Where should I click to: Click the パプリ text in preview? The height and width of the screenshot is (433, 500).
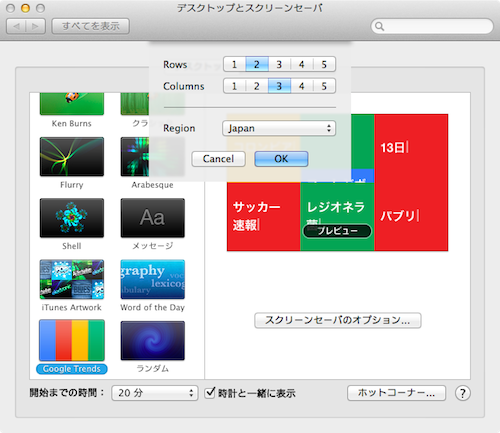point(398,216)
